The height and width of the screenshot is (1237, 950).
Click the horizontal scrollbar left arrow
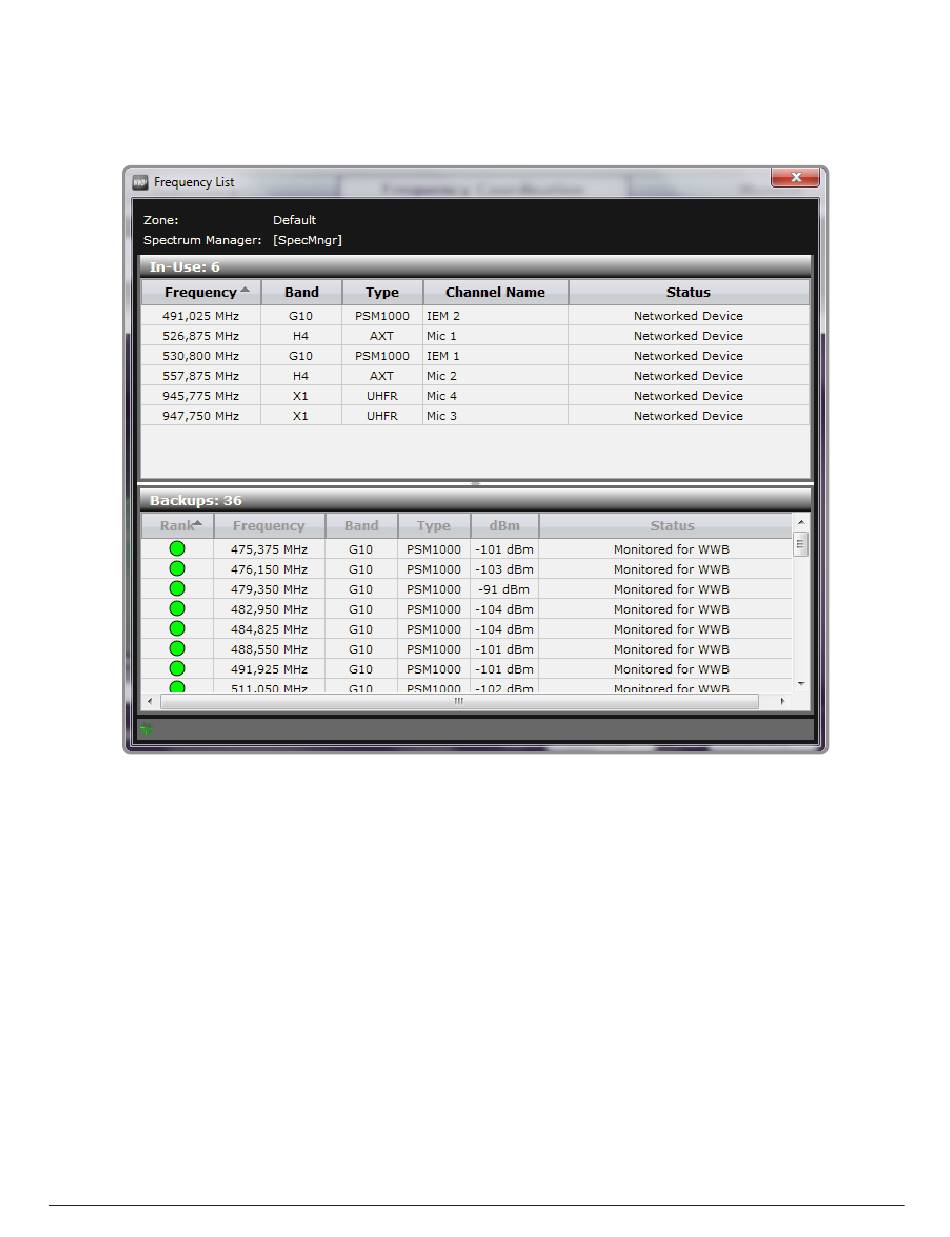point(150,701)
